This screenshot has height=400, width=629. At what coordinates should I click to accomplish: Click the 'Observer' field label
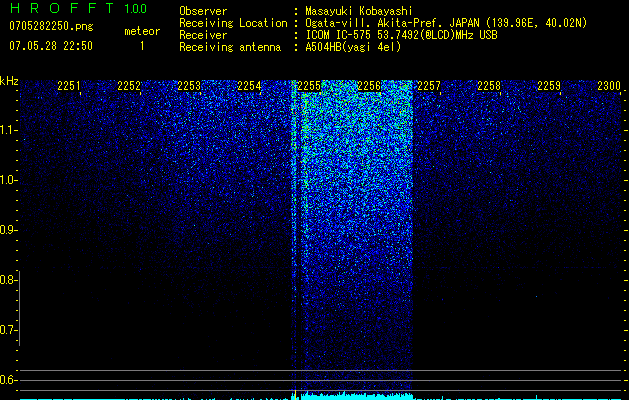pos(203,11)
